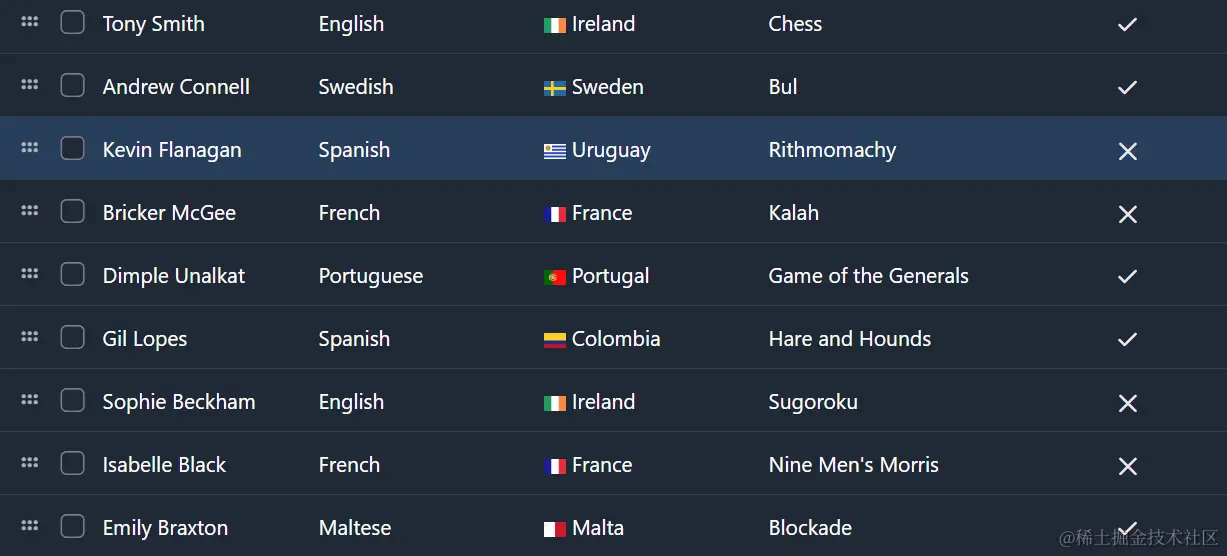Screen dimensions: 1227x556
Task: Click the name Dimple Unalkat
Action: pyautogui.click(x=174, y=276)
